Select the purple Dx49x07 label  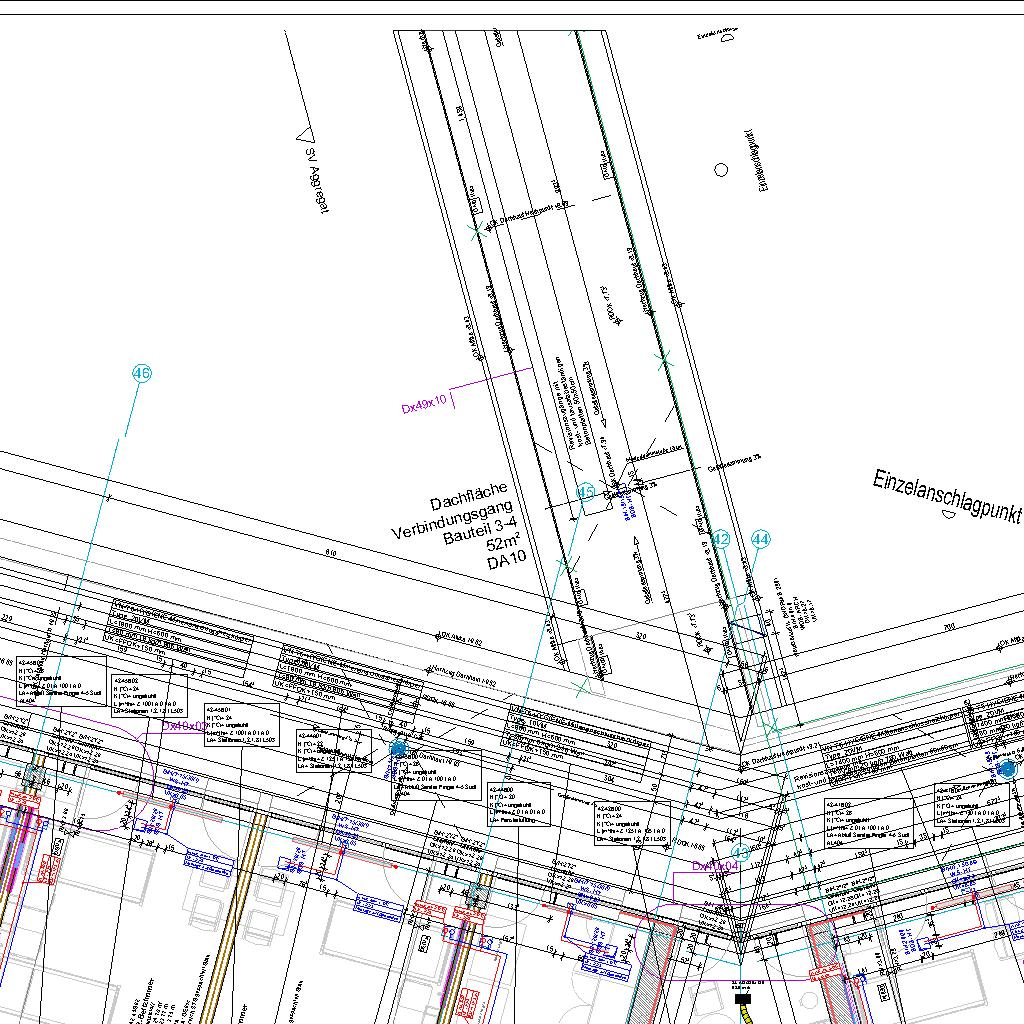(x=184, y=726)
